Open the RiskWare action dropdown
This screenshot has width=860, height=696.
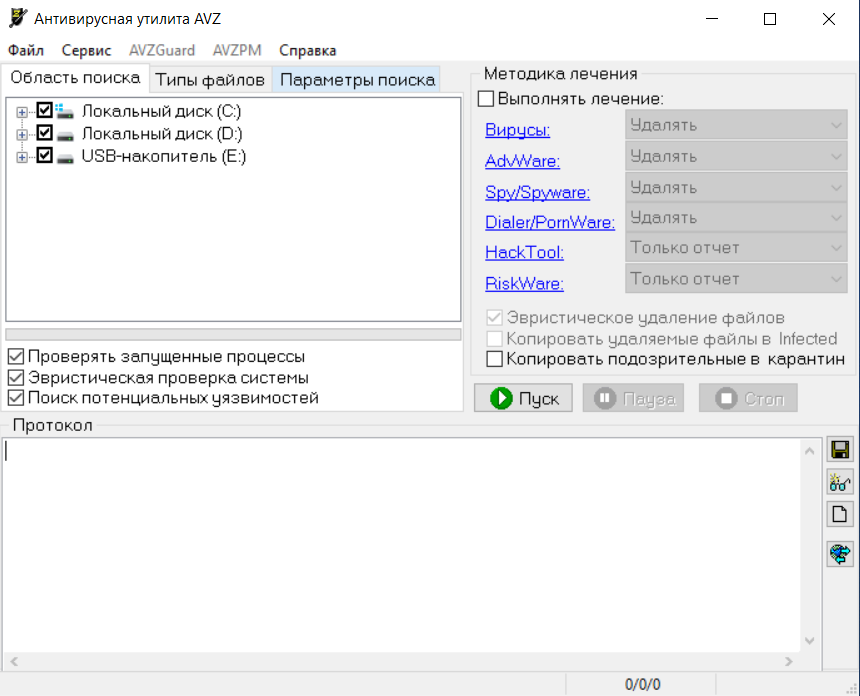click(x=736, y=279)
